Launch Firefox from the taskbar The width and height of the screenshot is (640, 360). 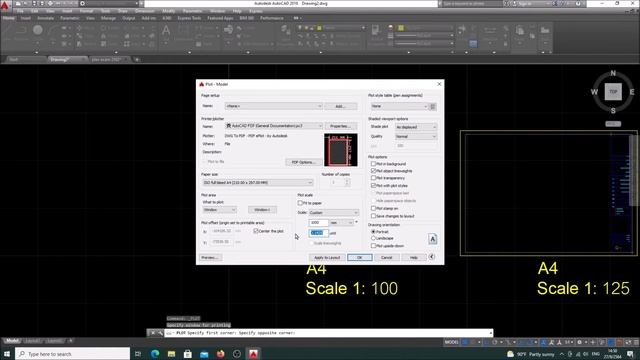click(x=220, y=353)
